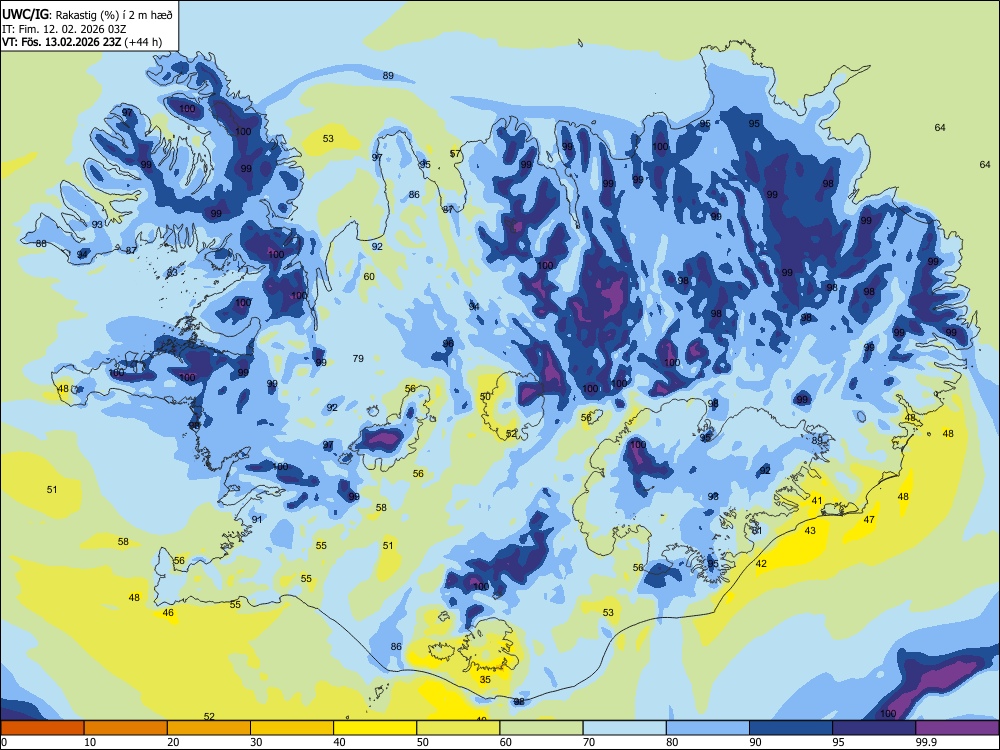Viewport: 1000px width, 750px height.
Task: Click the legend scale label '20'
Action: pos(173,742)
